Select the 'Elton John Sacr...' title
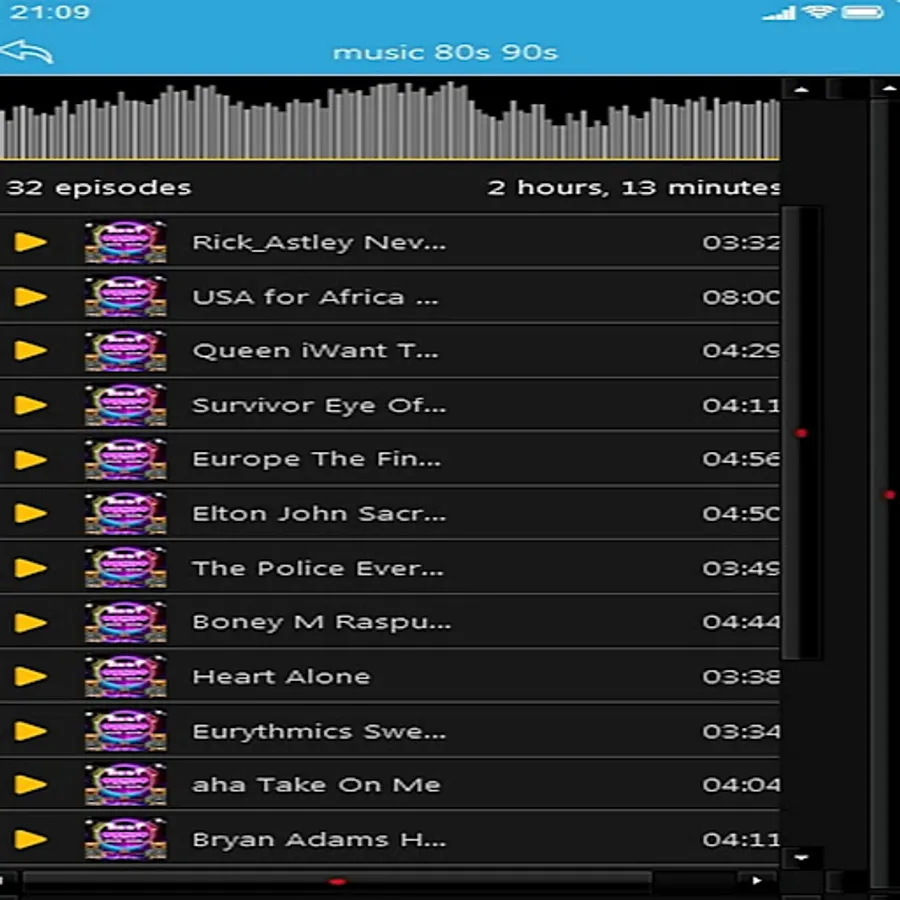Viewport: 900px width, 900px height. point(319,514)
